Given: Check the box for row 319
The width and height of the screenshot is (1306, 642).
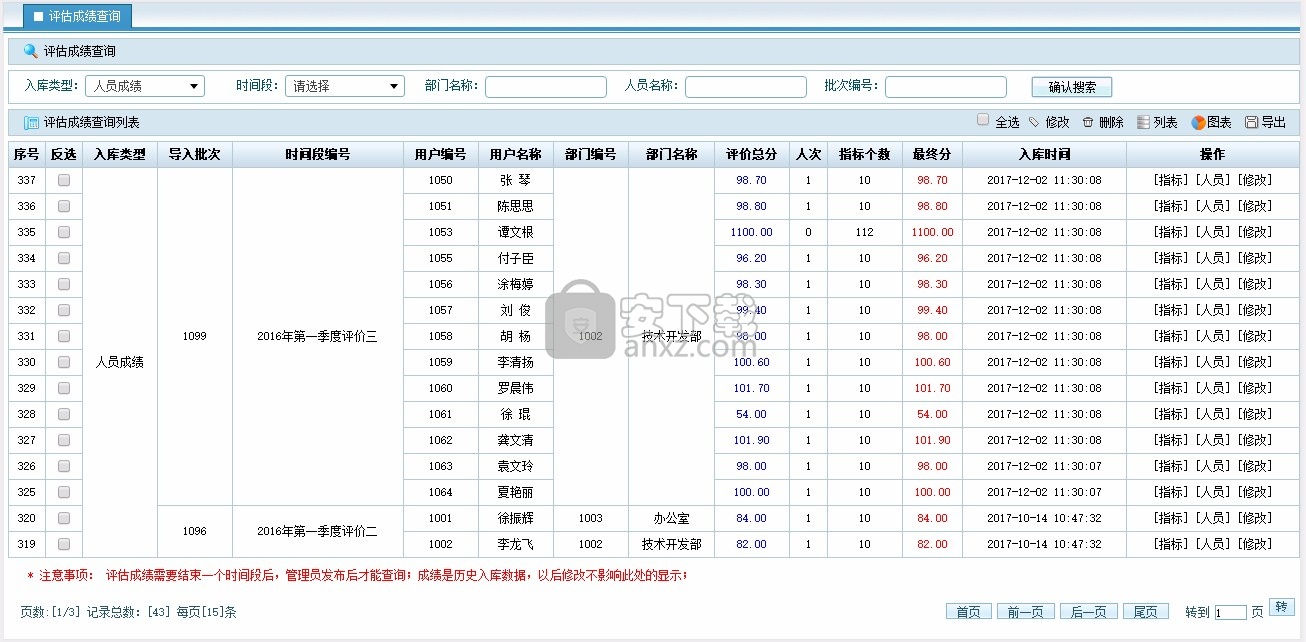Looking at the screenshot, I should pyautogui.click(x=64, y=544).
